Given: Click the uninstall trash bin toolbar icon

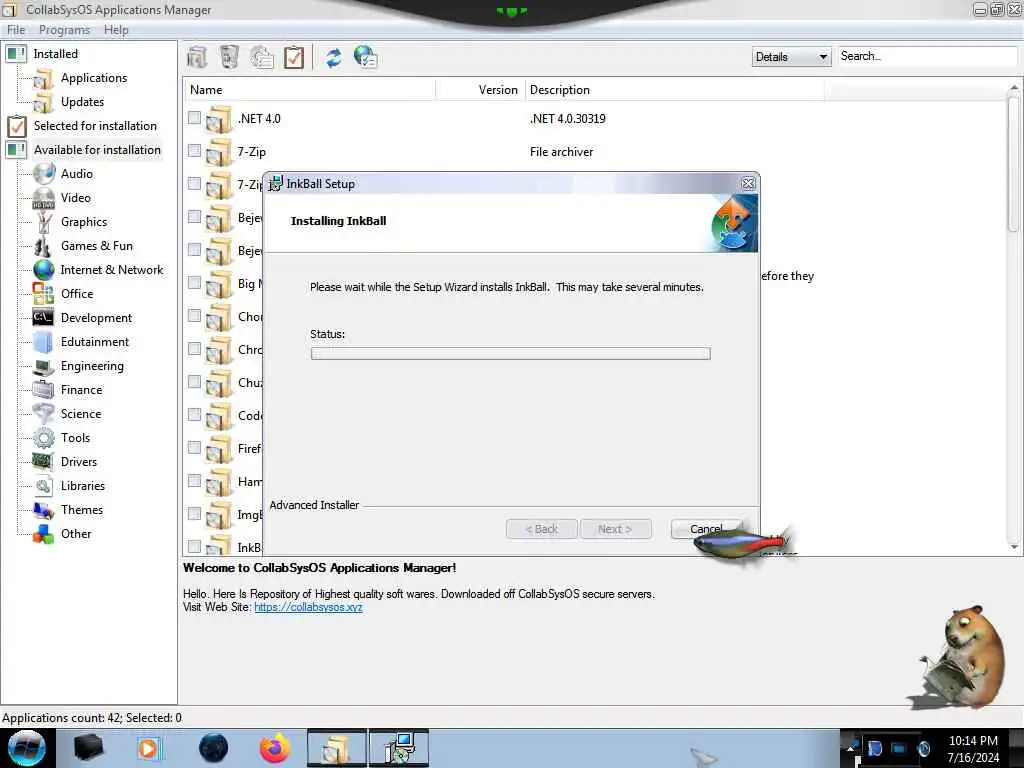Looking at the screenshot, I should click(x=229, y=57).
